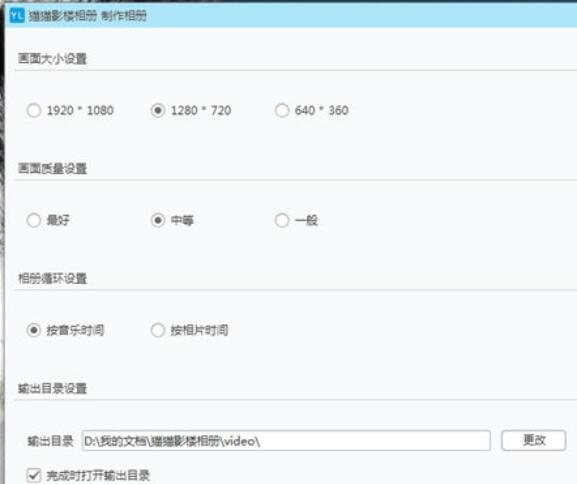Image resolution: width=577 pixels, height=484 pixels.
Task: Toggle the 完成时打开输出目录 checkbox
Action: point(34,475)
